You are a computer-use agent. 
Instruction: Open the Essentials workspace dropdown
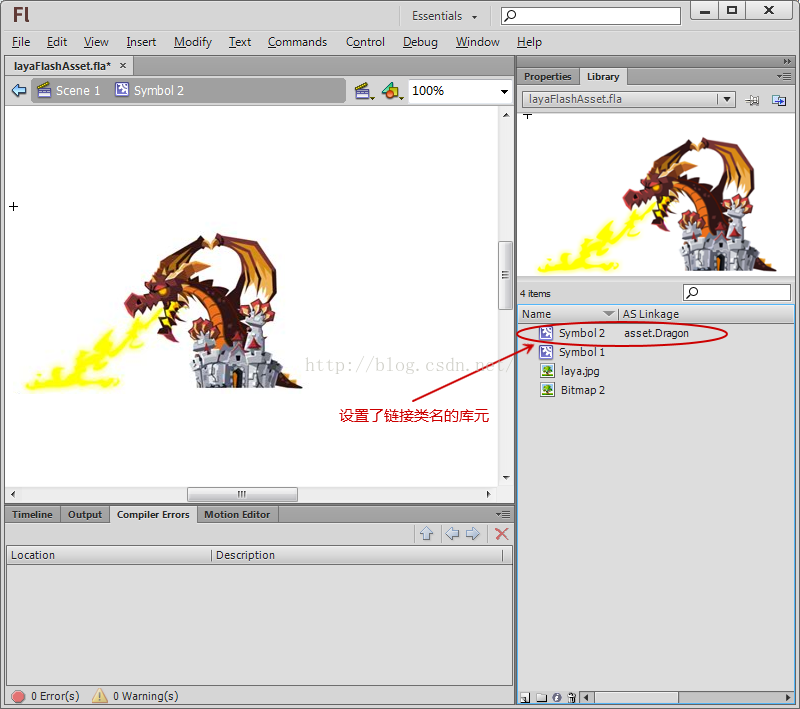point(444,16)
